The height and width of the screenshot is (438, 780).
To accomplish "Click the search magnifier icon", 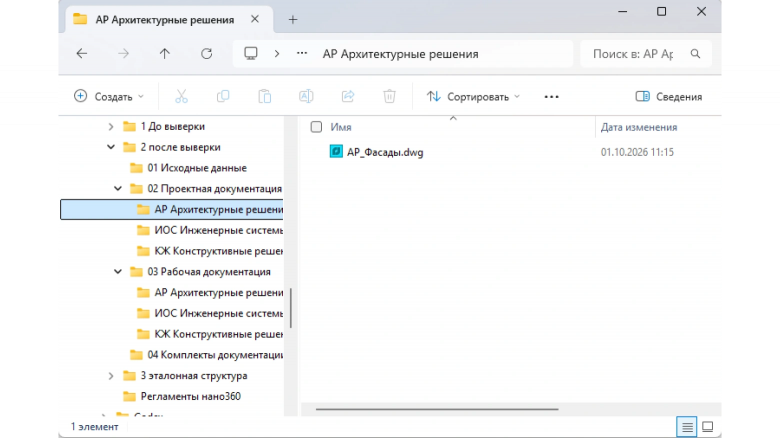I will click(695, 54).
